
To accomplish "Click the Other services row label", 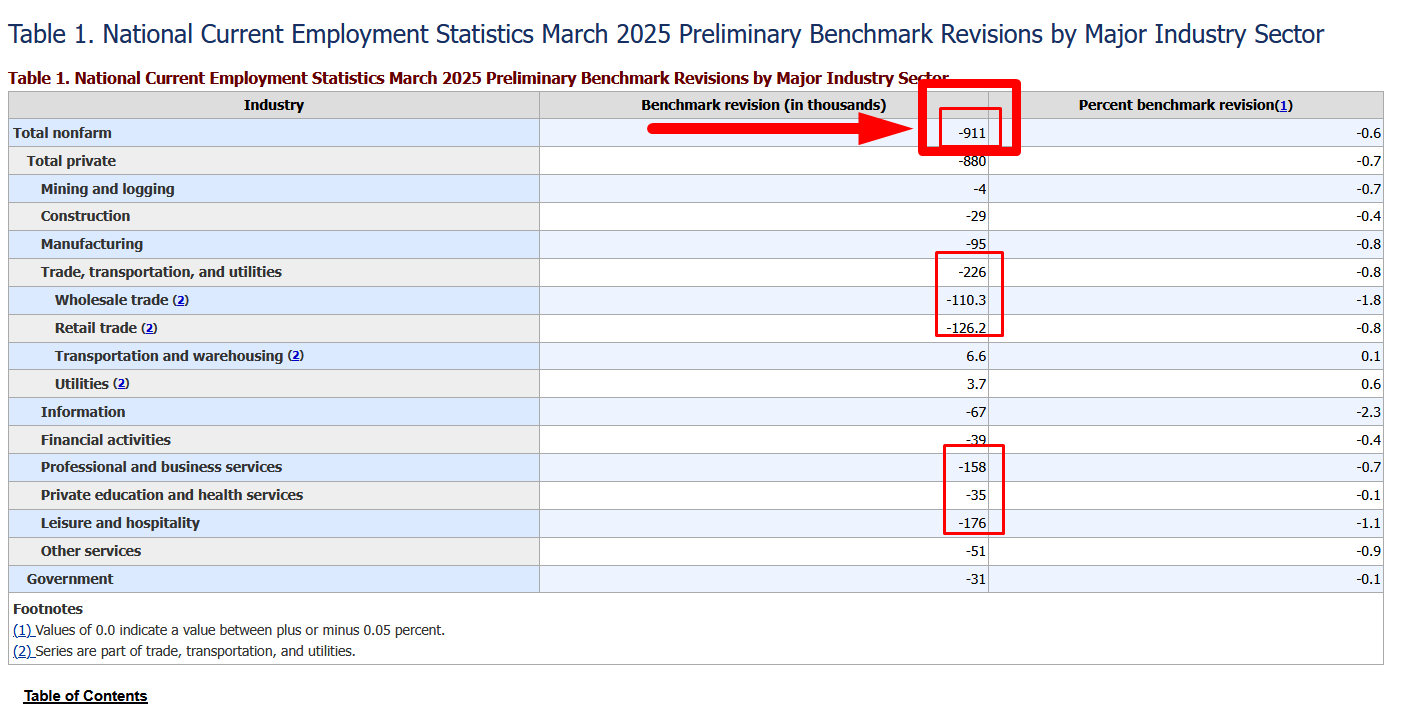I will (91, 551).
